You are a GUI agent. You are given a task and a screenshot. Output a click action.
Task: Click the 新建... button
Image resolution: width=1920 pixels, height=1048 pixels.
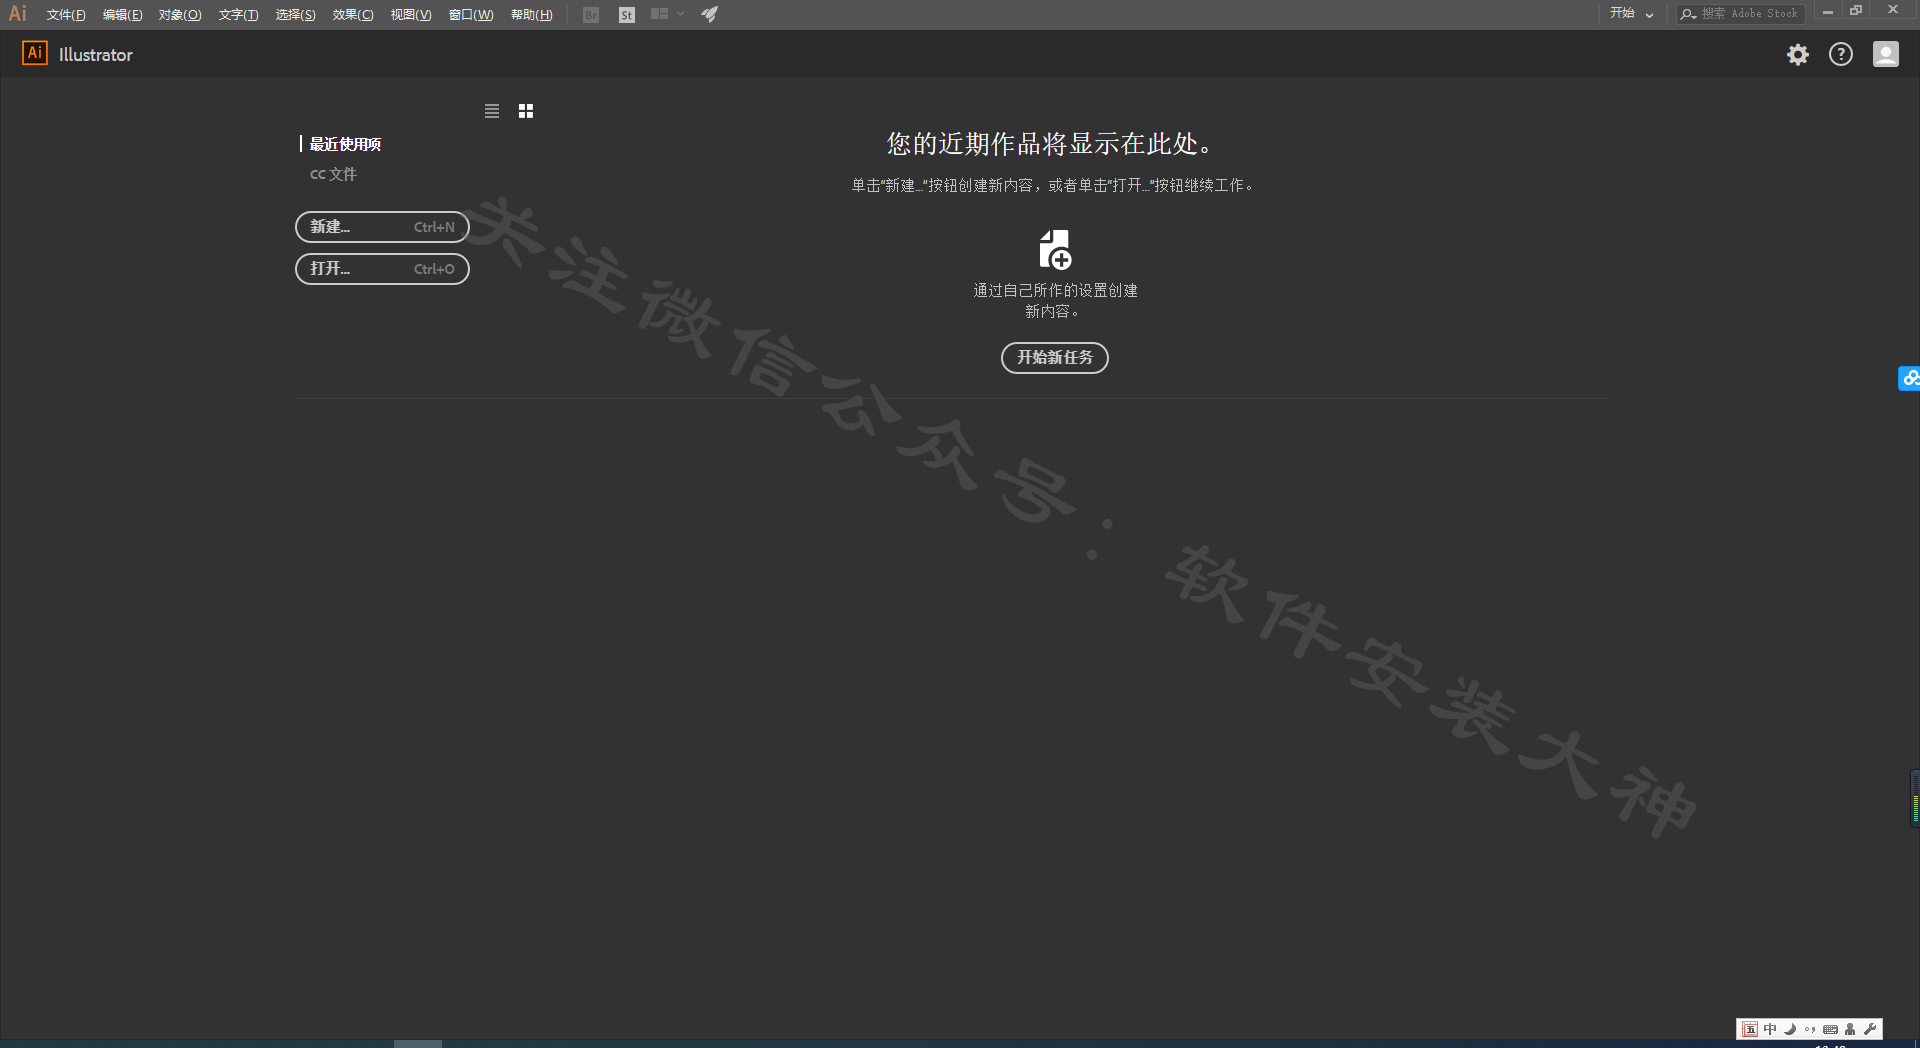(x=382, y=227)
